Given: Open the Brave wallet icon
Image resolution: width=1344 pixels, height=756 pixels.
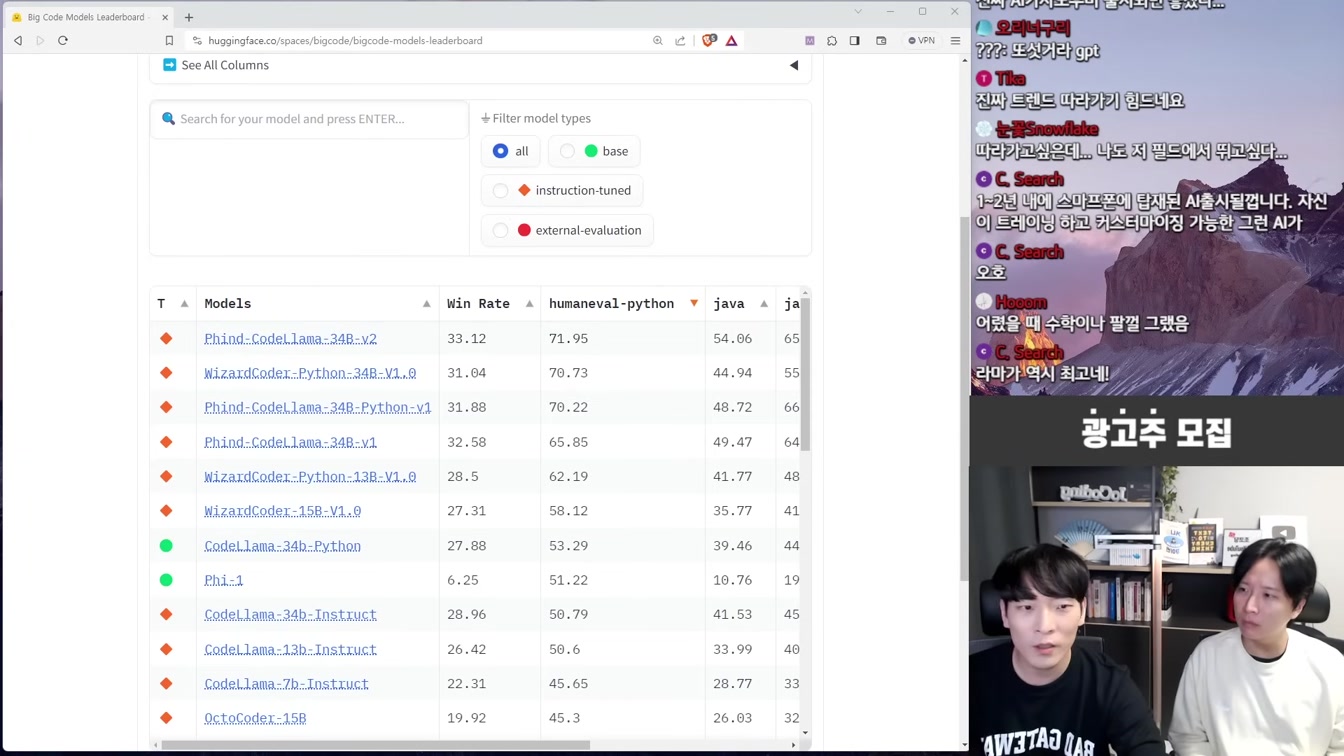Looking at the screenshot, I should coord(881,41).
